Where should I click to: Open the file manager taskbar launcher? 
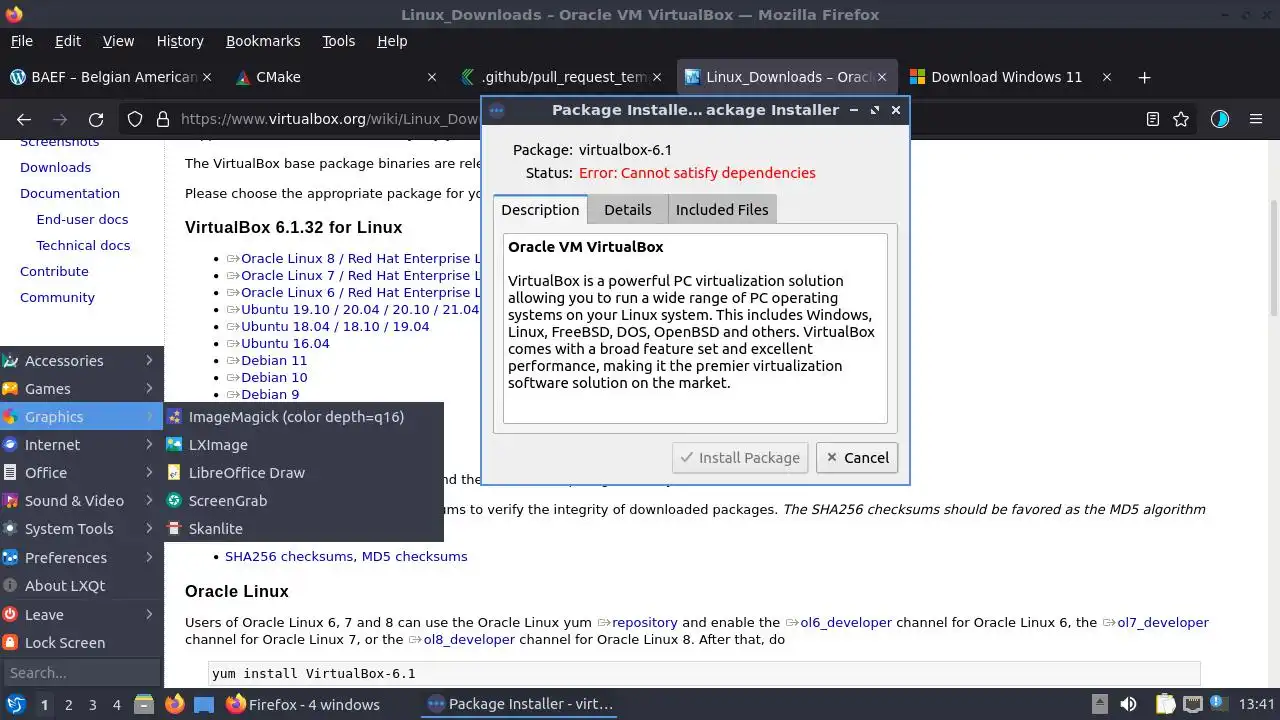[144, 704]
